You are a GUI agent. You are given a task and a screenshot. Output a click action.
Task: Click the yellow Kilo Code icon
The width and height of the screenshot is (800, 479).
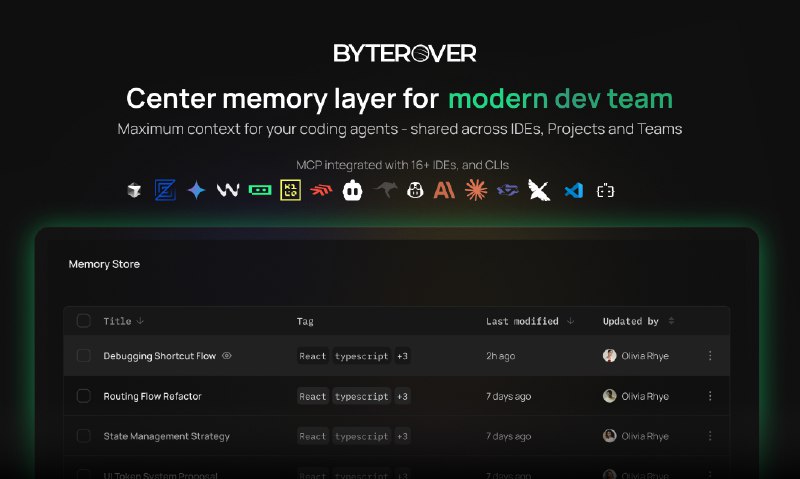[290, 190]
